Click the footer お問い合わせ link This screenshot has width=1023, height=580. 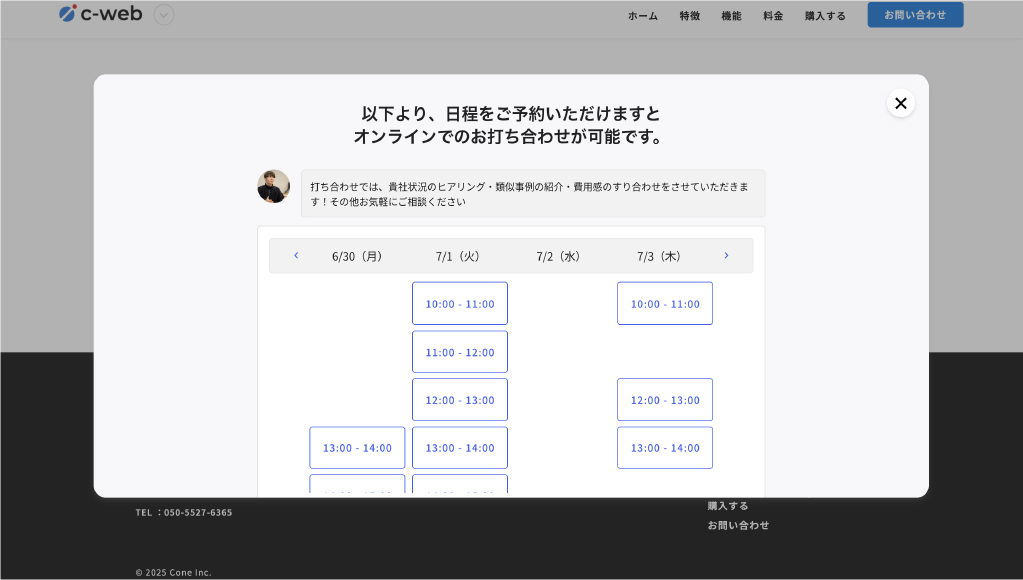pyautogui.click(x=738, y=525)
